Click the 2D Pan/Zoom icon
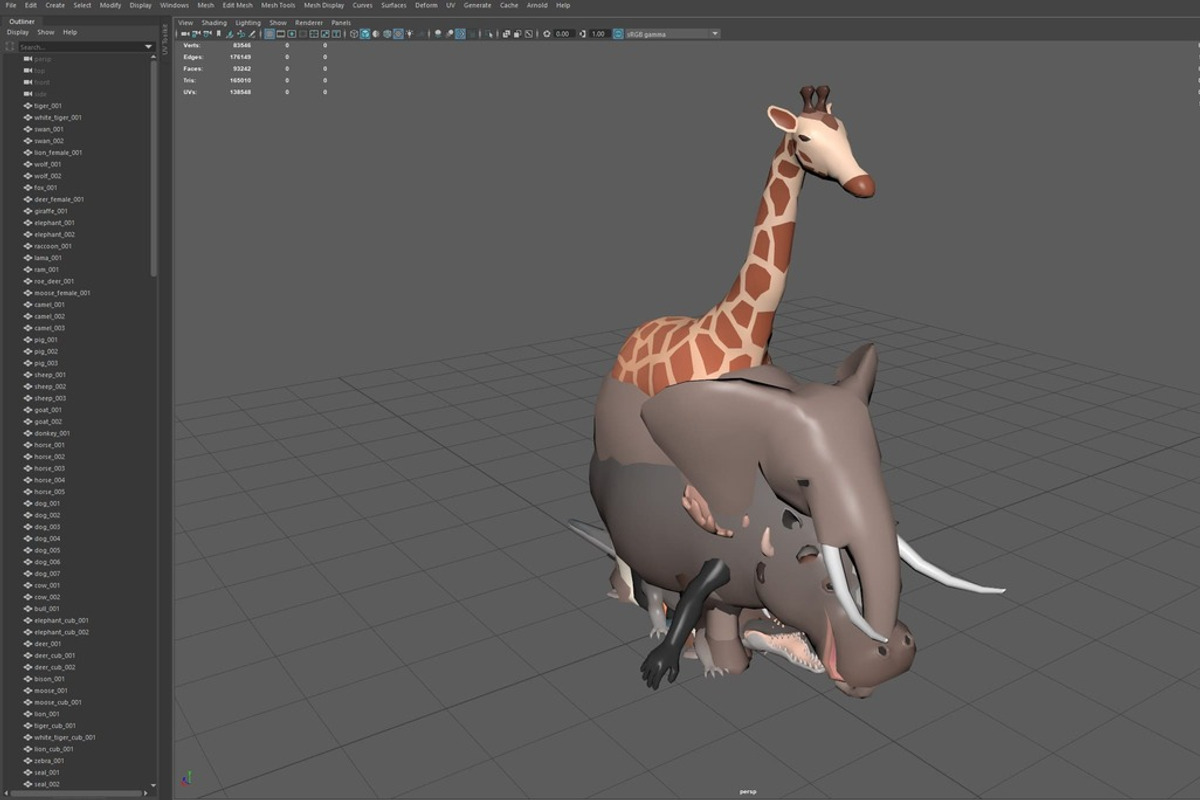This screenshot has height=800, width=1200. coord(241,34)
